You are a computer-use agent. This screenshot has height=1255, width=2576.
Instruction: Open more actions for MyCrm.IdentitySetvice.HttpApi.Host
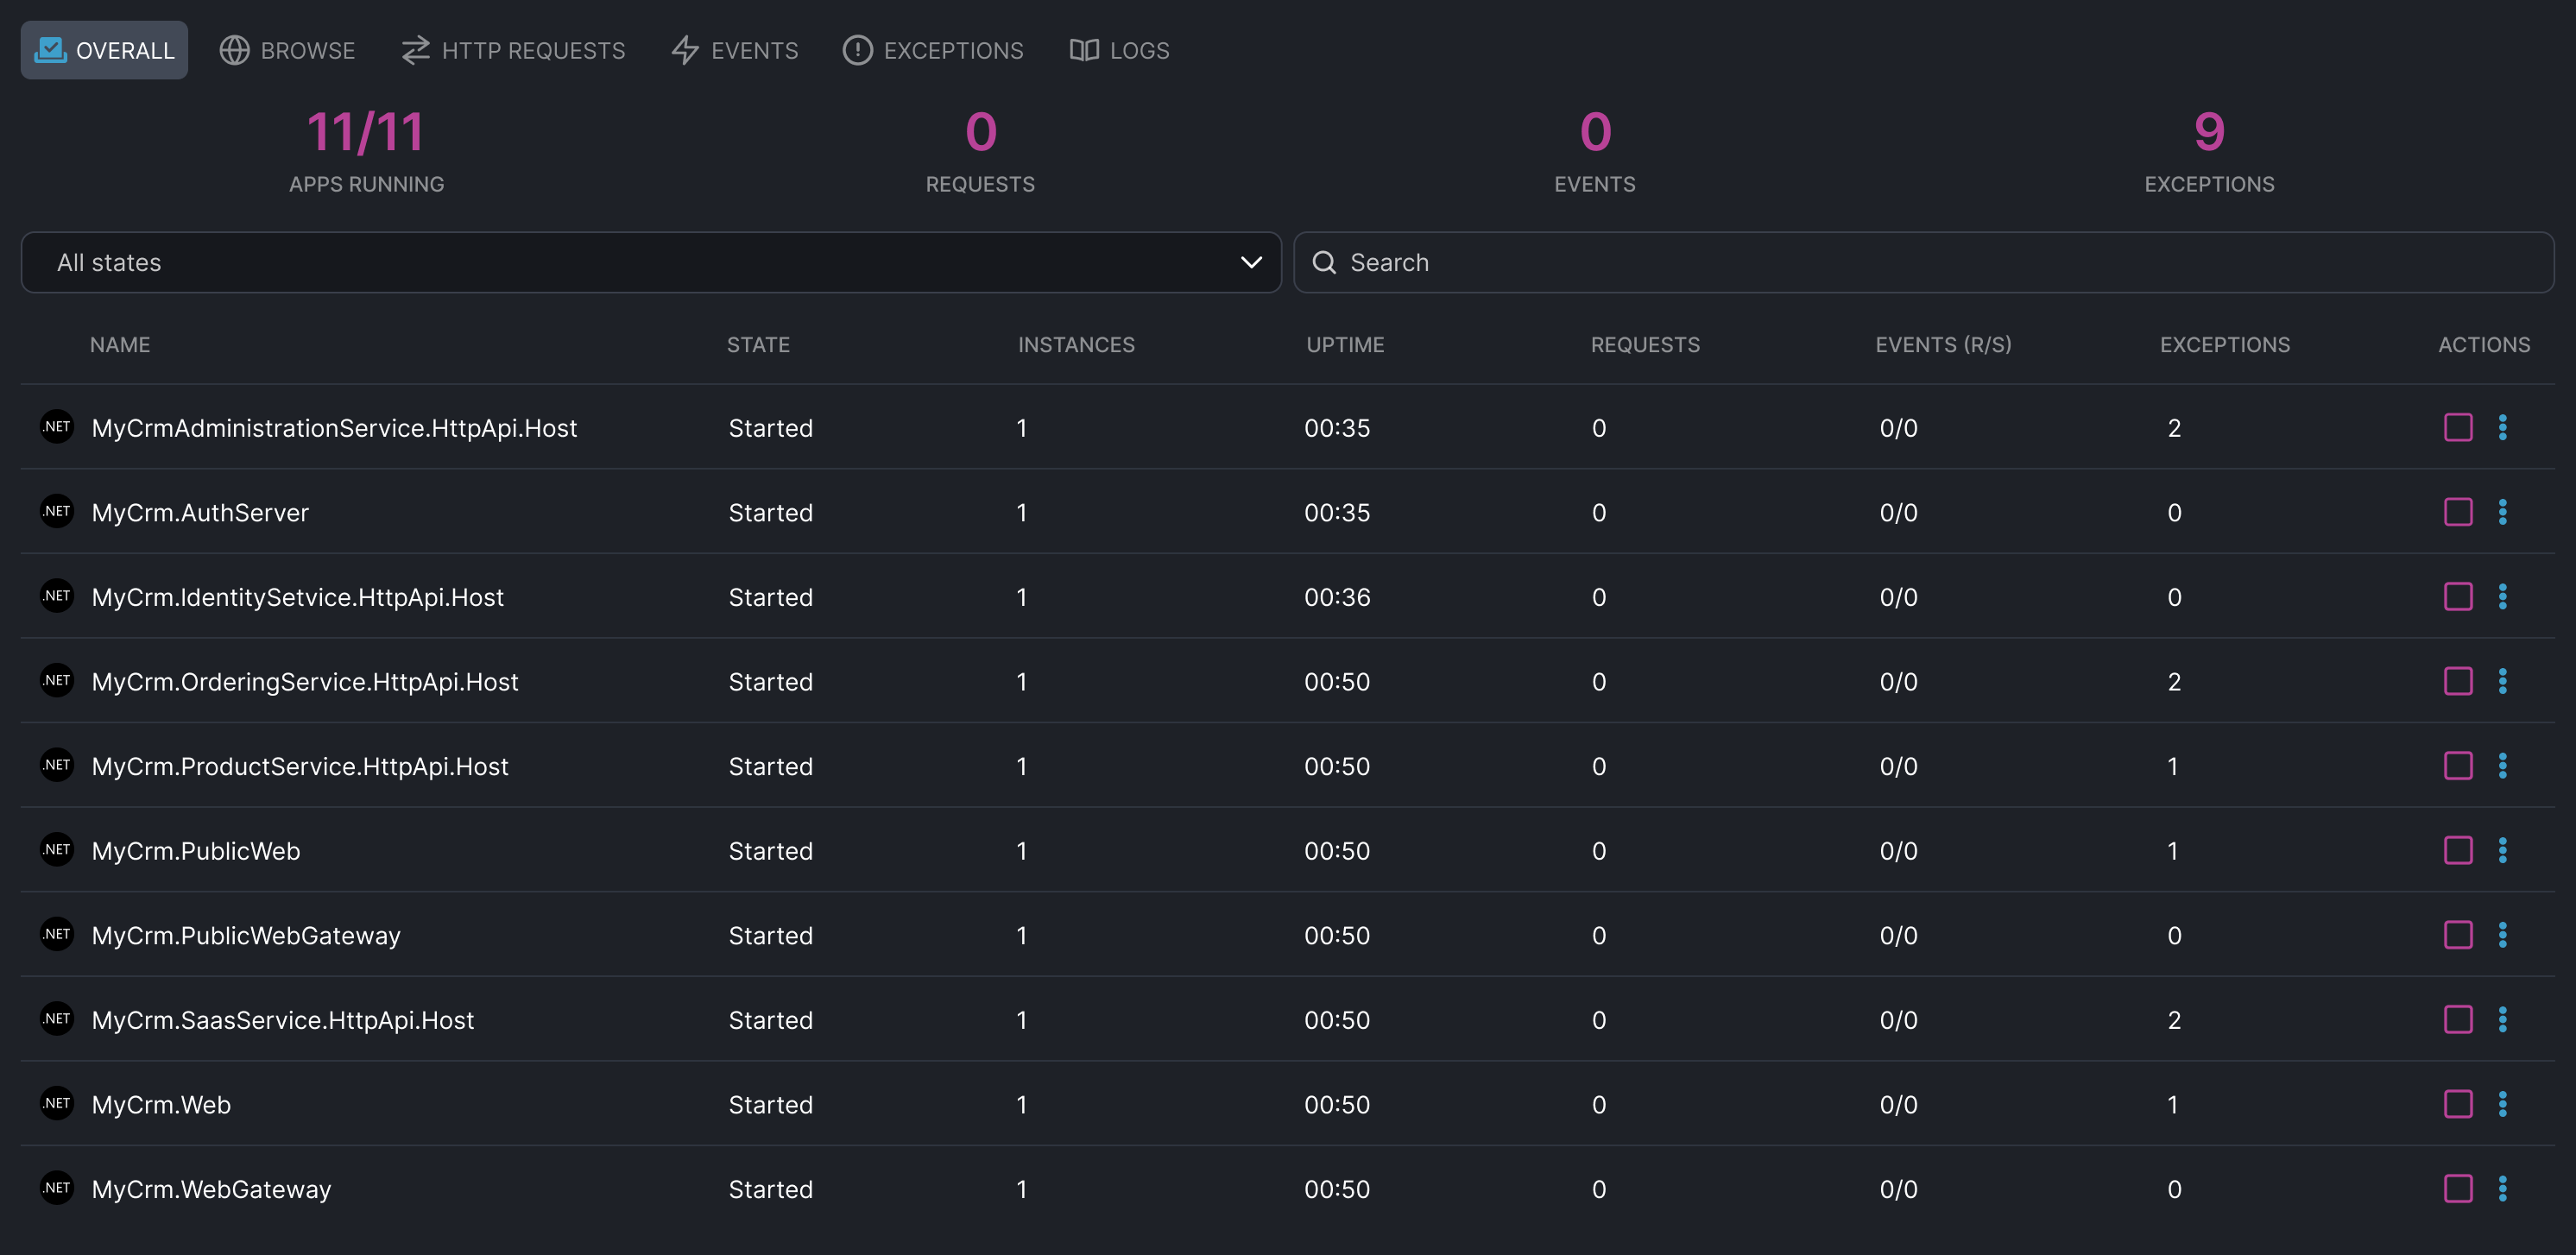2502,596
